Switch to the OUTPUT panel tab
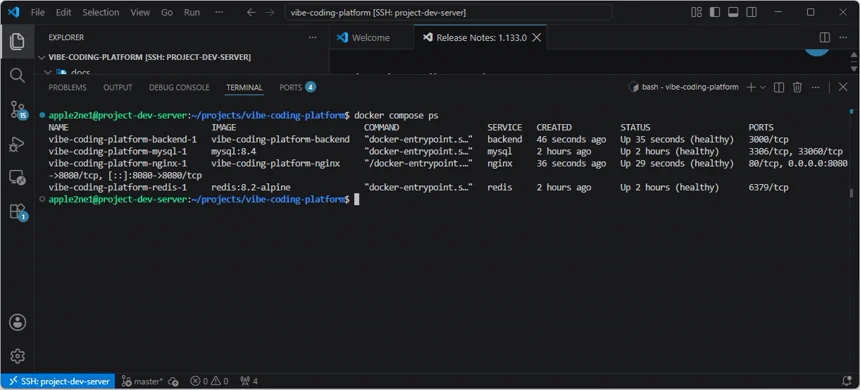This screenshot has width=860, height=390. 118,87
